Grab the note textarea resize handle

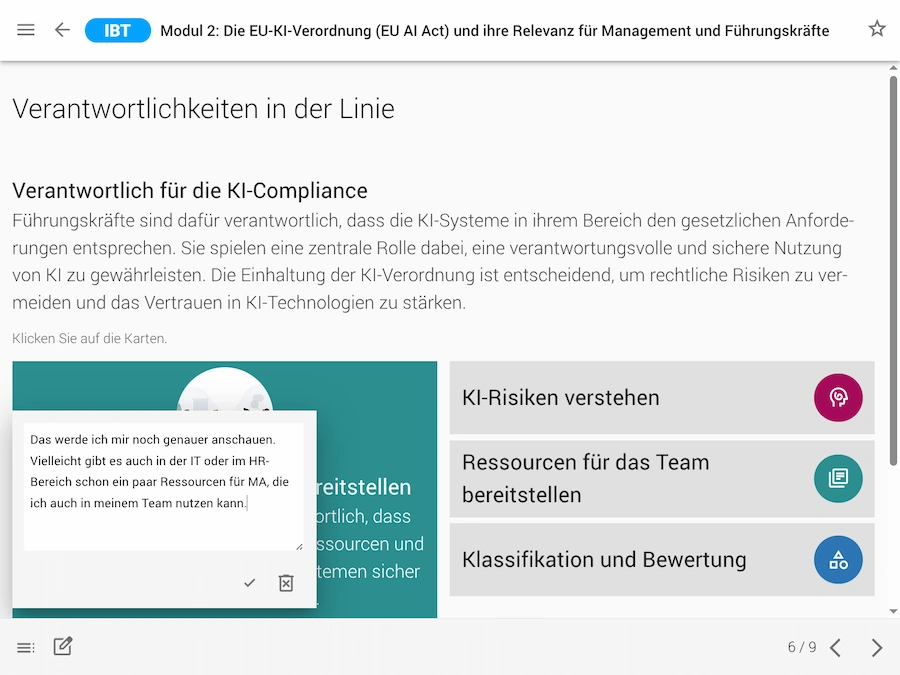(299, 546)
